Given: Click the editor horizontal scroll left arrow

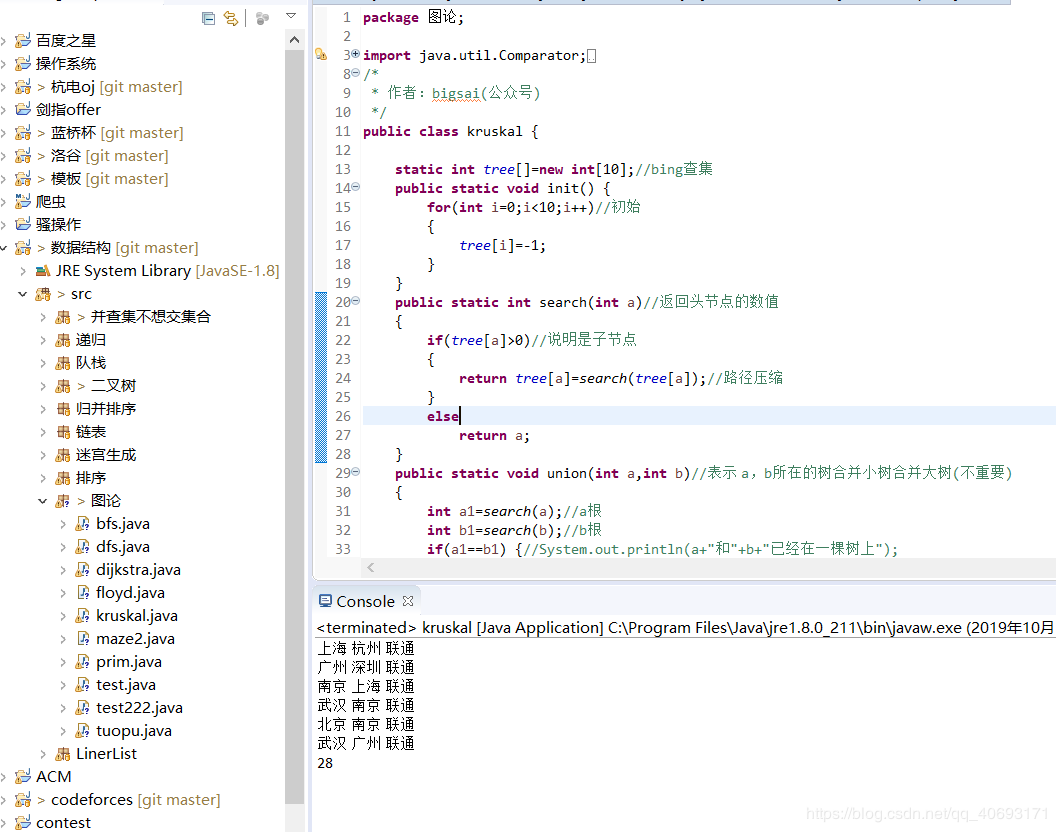Looking at the screenshot, I should [x=370, y=568].
